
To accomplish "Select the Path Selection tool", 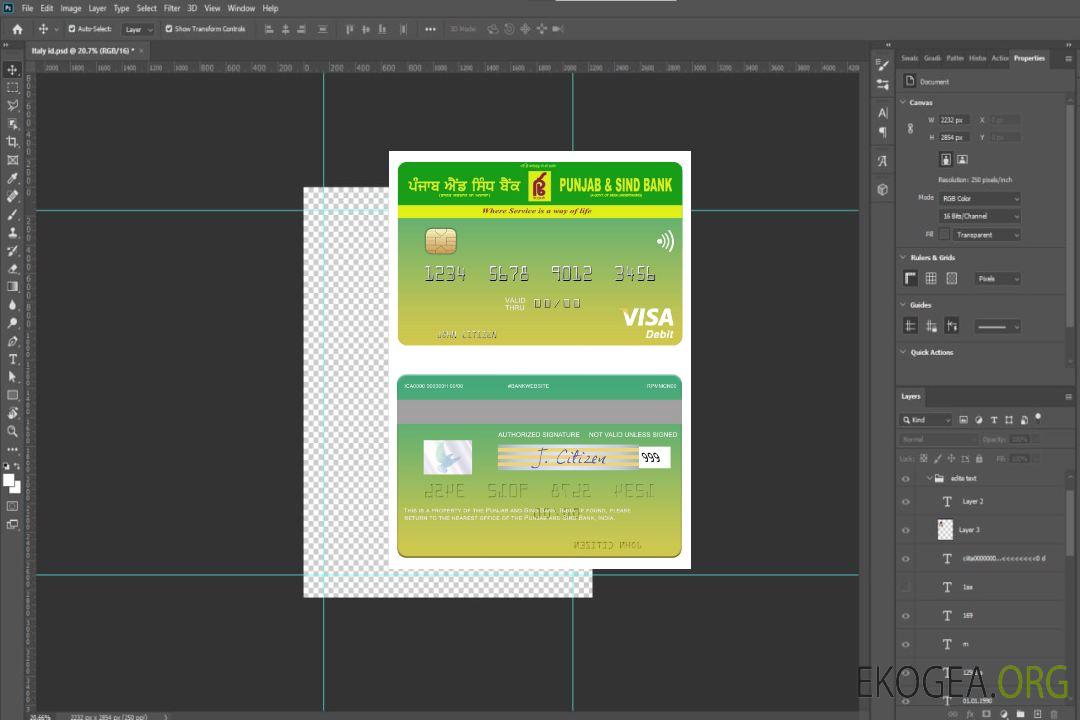I will point(12,377).
